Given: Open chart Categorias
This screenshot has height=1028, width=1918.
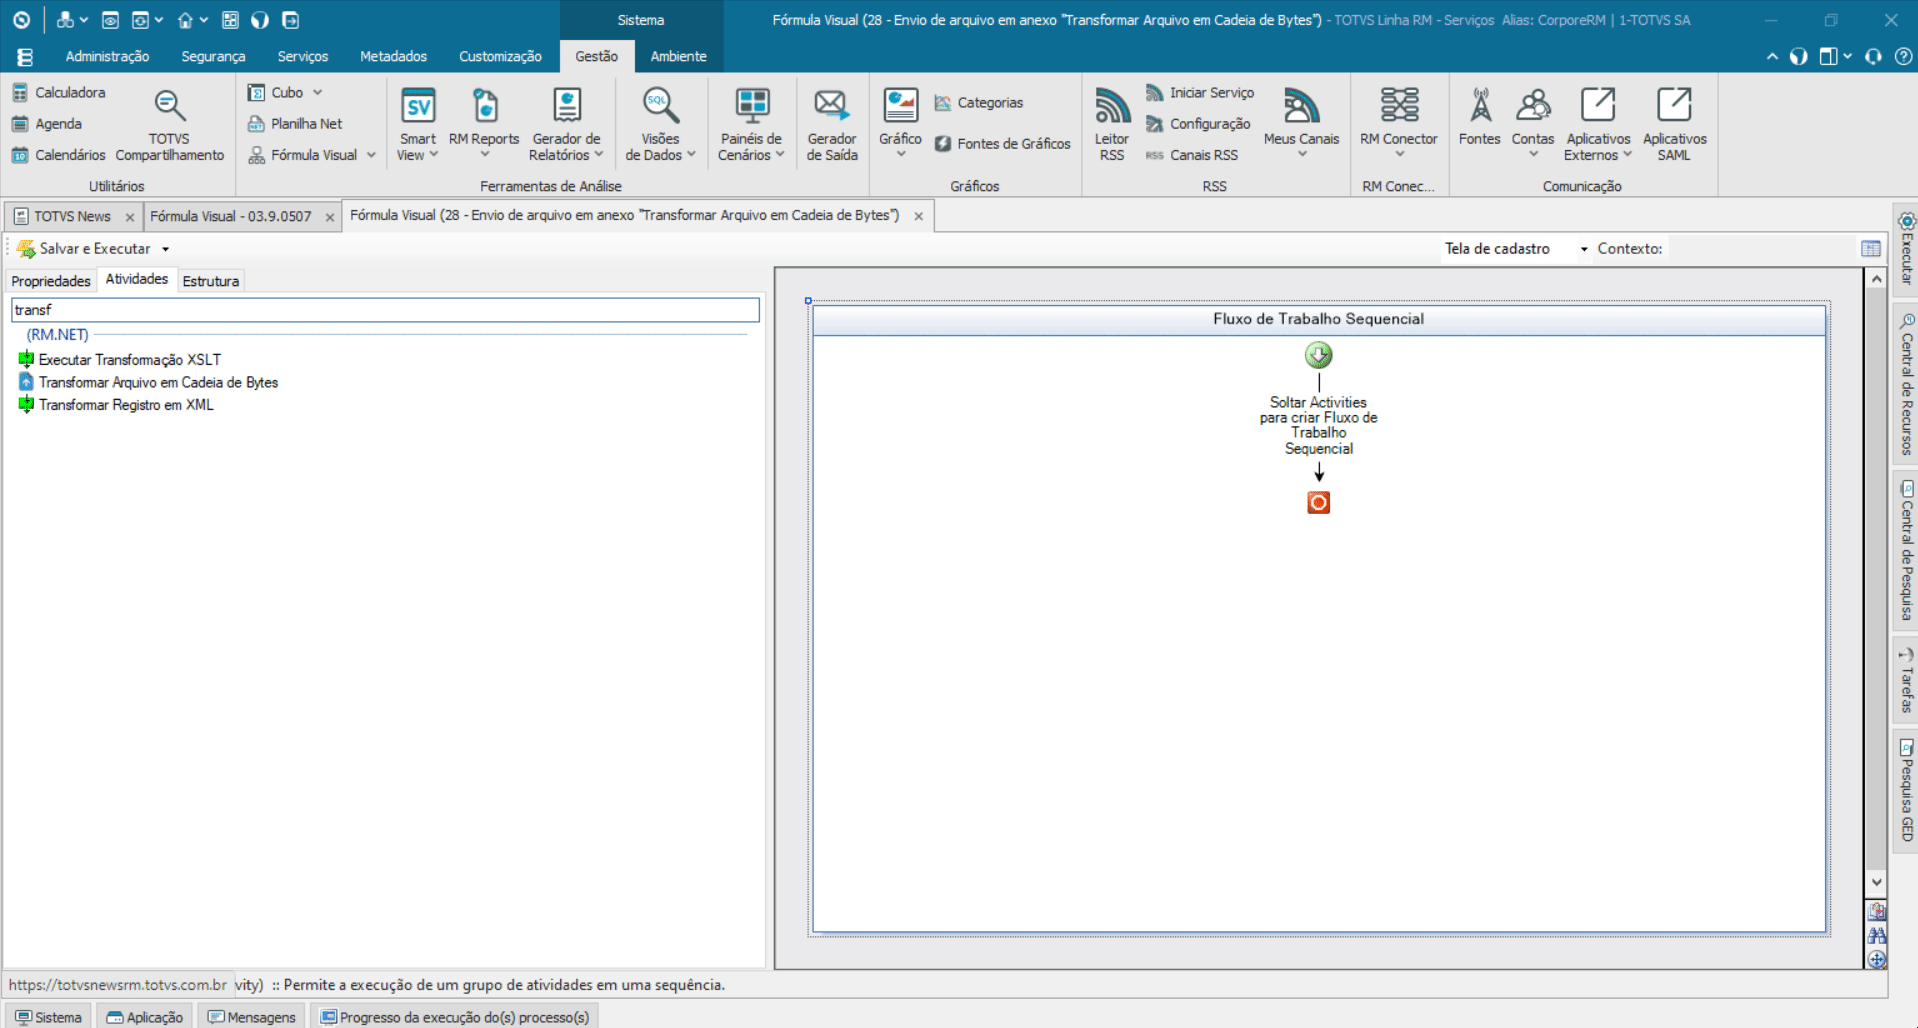Looking at the screenshot, I should (979, 103).
